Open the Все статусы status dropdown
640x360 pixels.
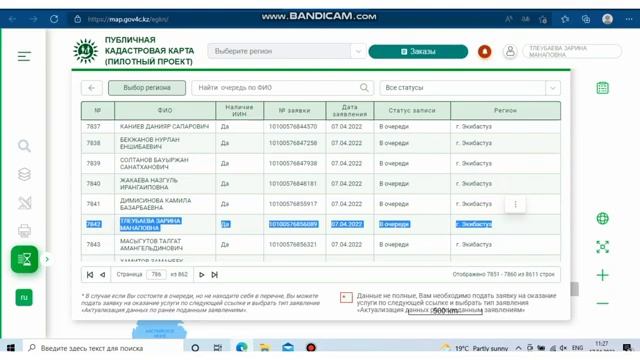470,88
